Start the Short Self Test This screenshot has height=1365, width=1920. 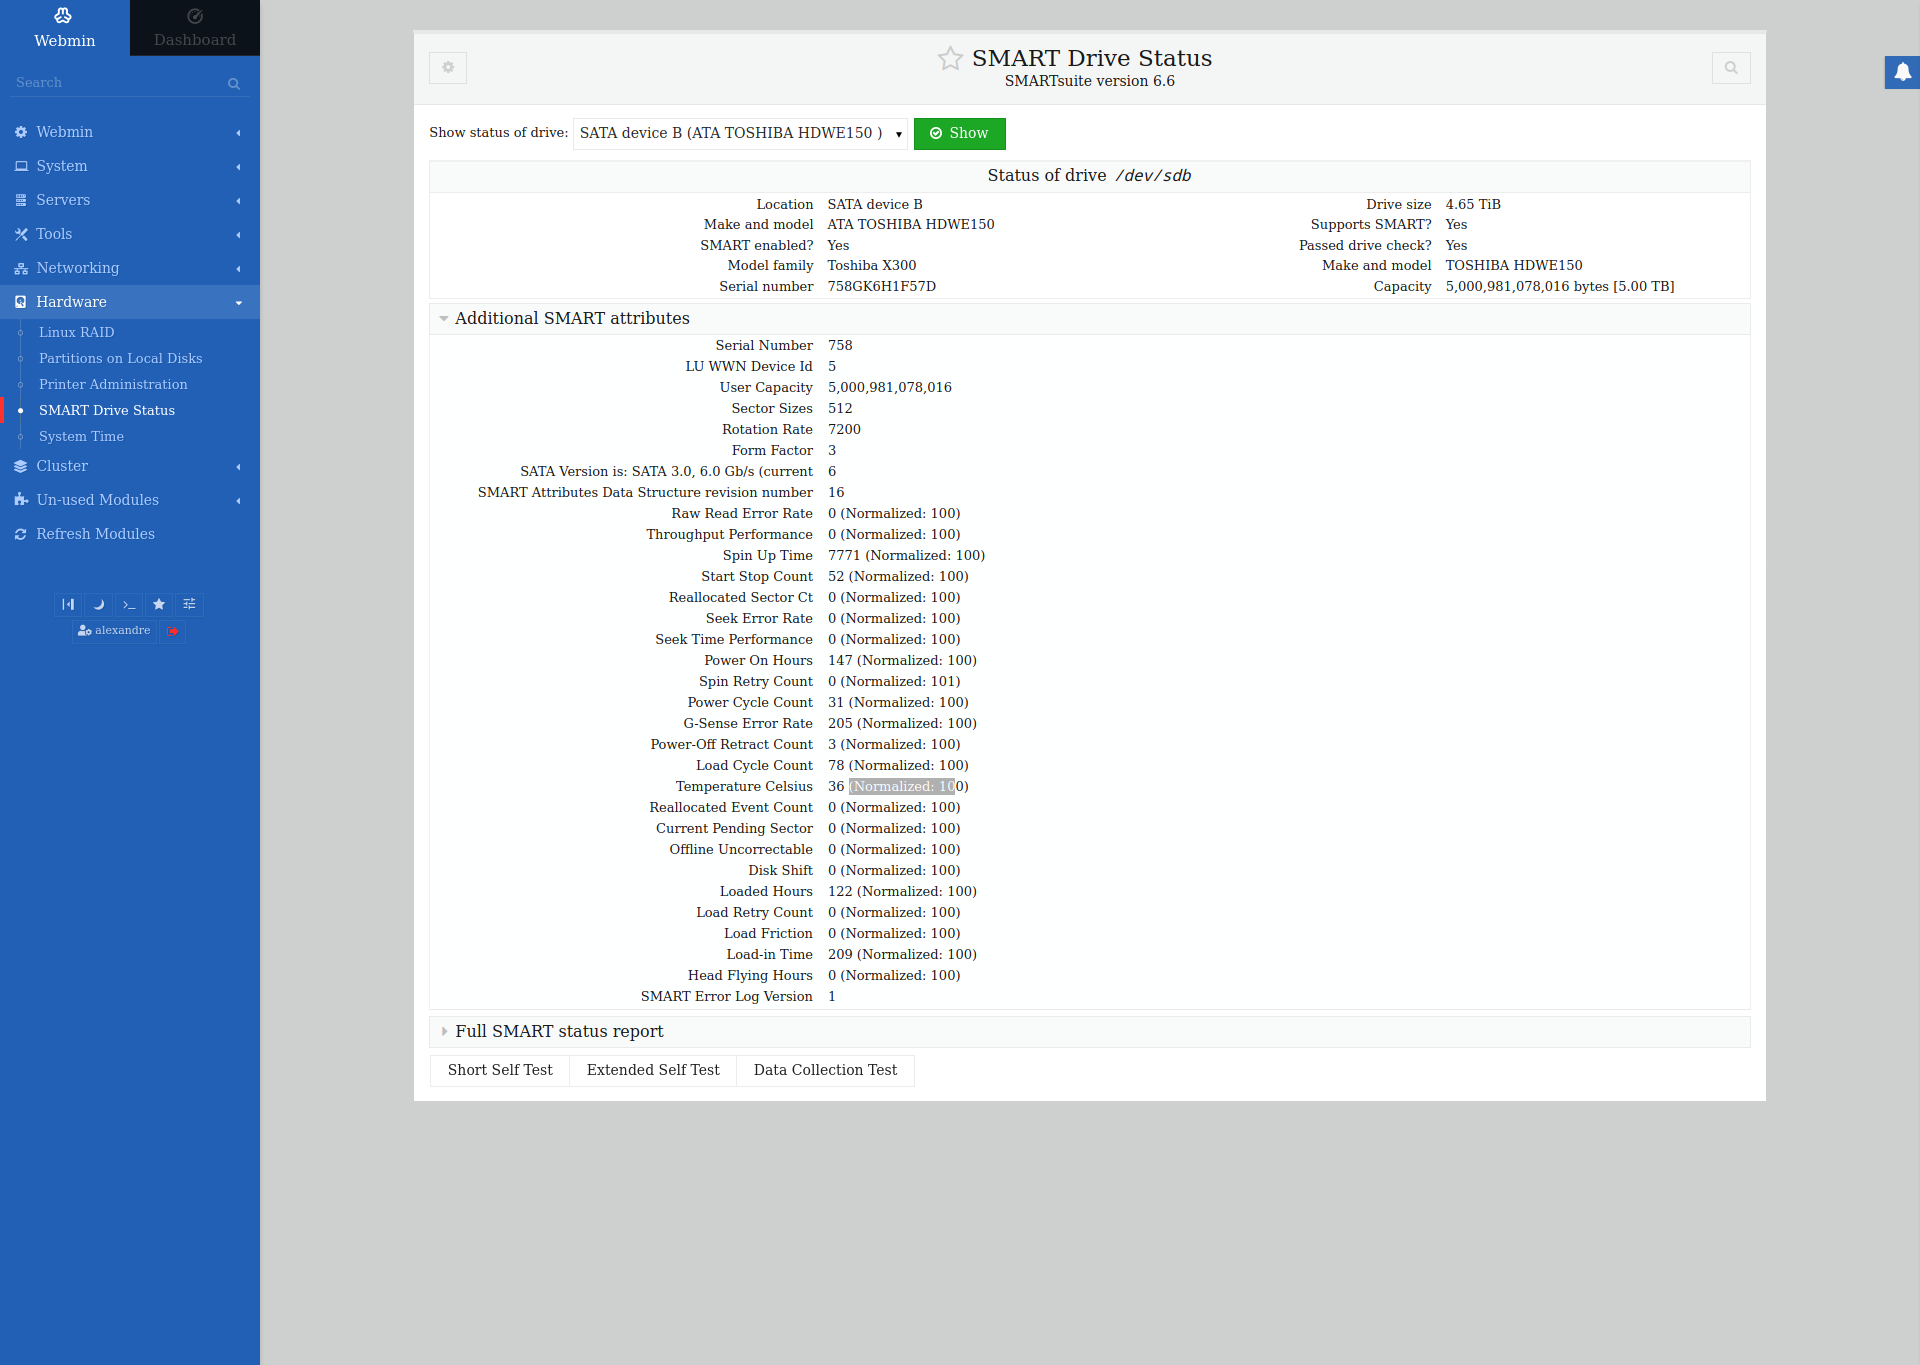(499, 1070)
